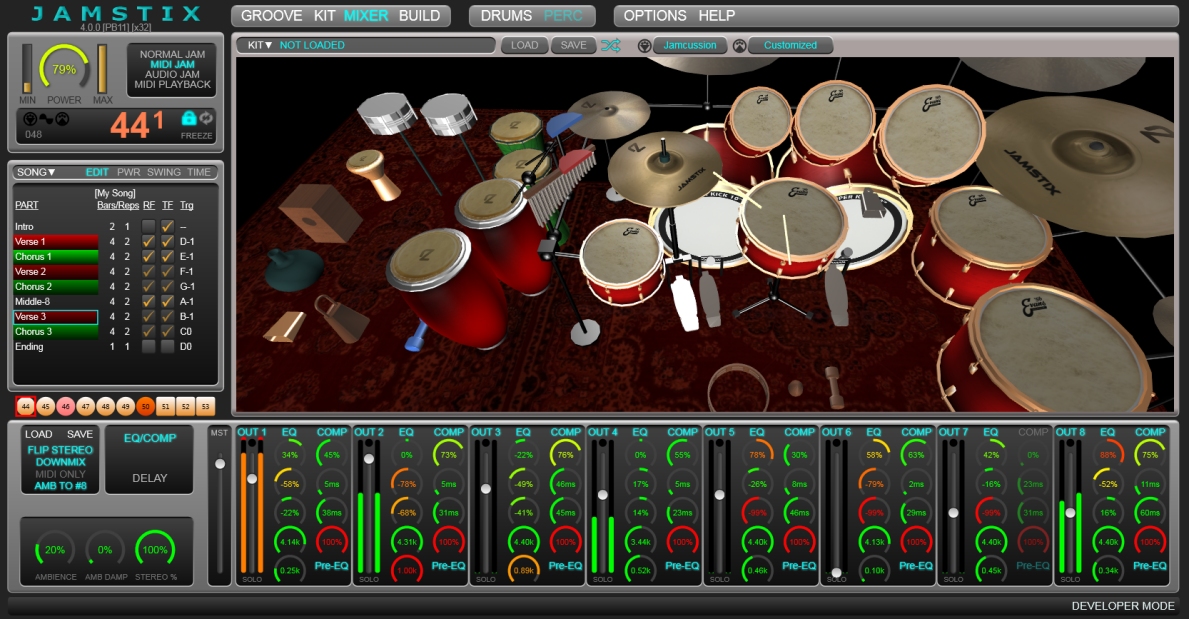Toggle RF checkbox for Ending
The image size is (1189, 619).
point(149,347)
